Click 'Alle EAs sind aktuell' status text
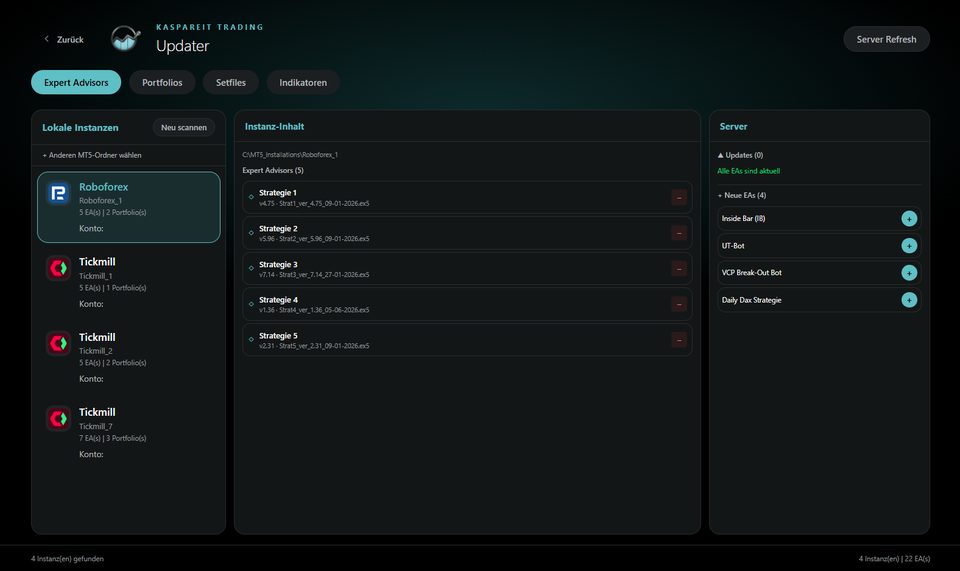Screen dimensions: 960x571 point(748,171)
